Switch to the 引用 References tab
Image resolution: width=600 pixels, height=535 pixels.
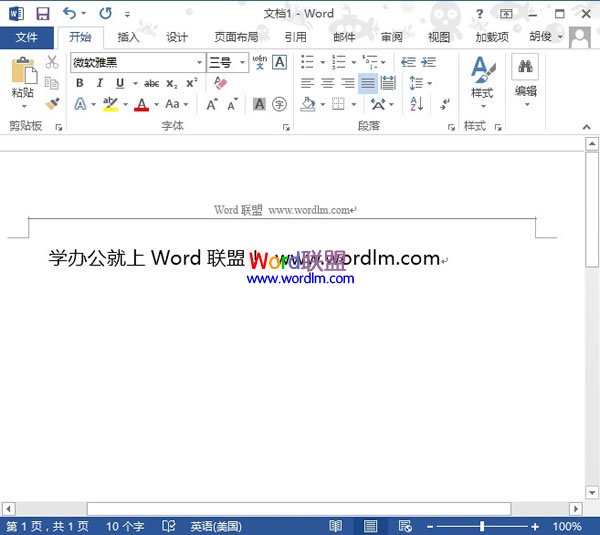[296, 38]
